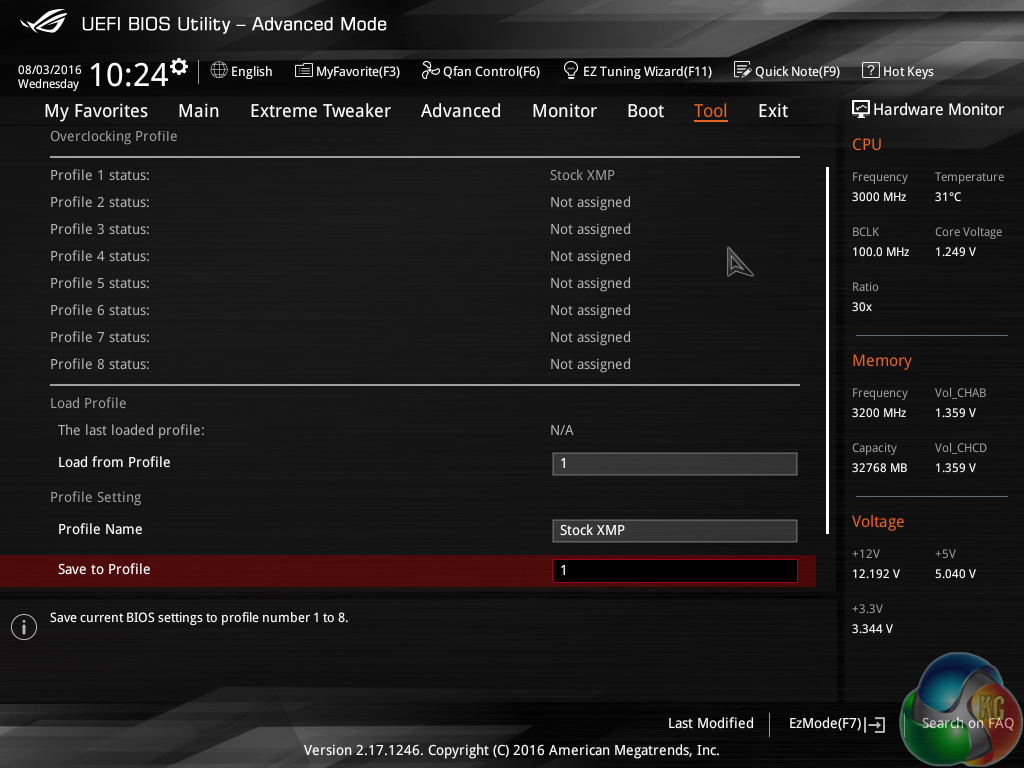Click the info circle icon
1024x768 pixels.
(24, 627)
